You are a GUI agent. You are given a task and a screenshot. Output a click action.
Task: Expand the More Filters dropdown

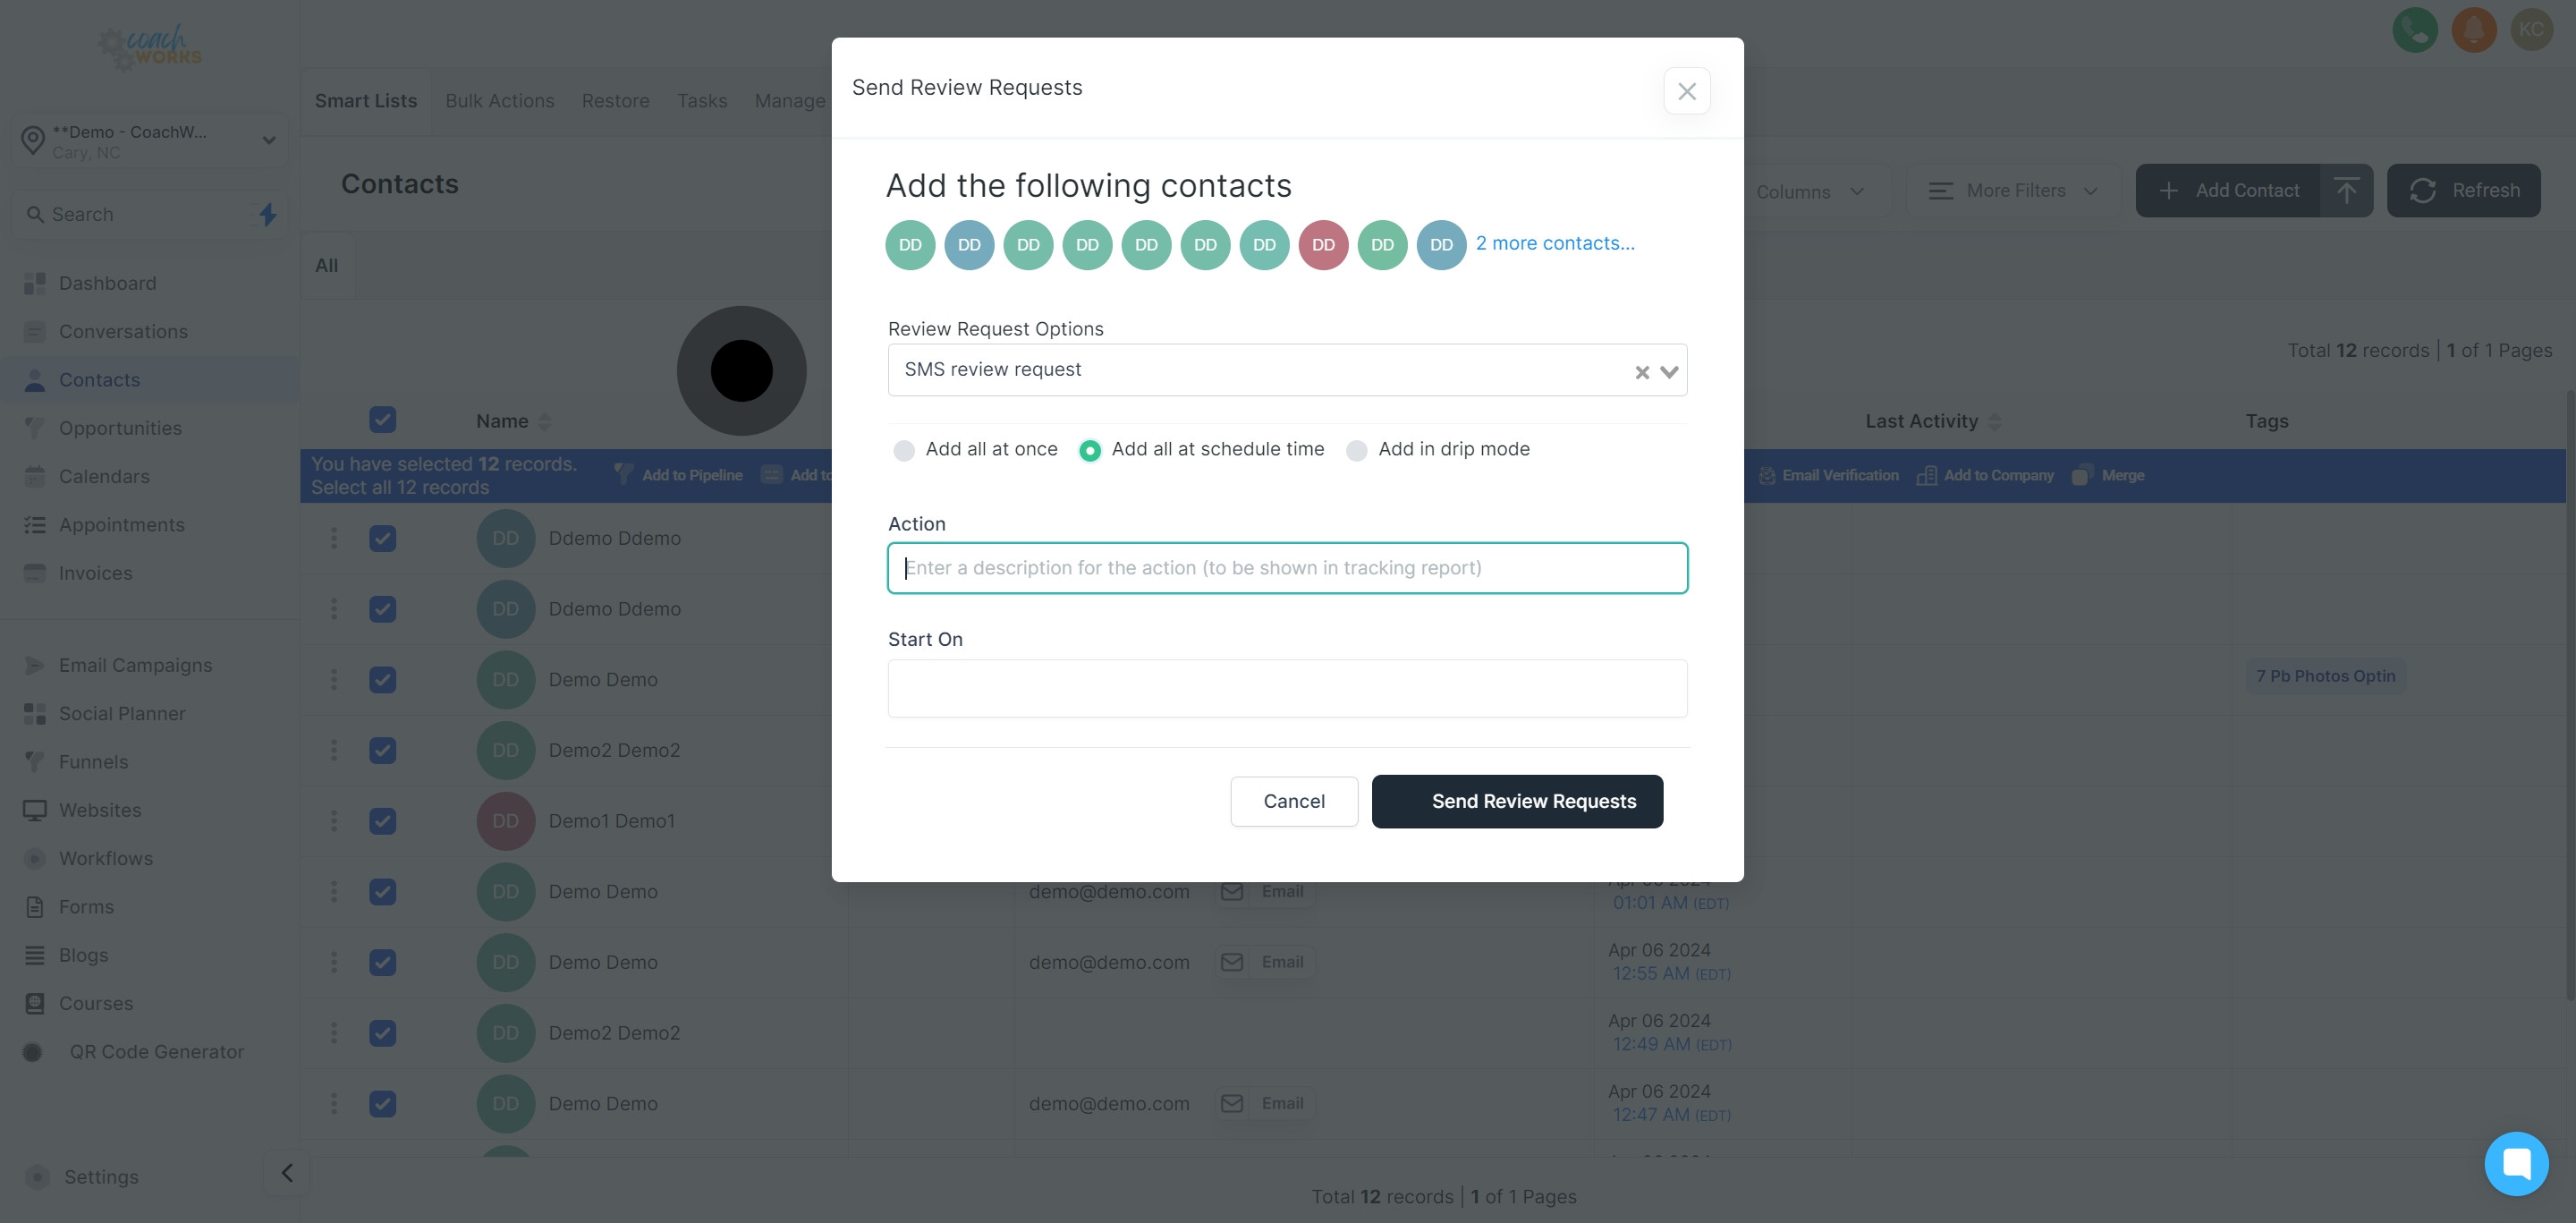[2013, 191]
